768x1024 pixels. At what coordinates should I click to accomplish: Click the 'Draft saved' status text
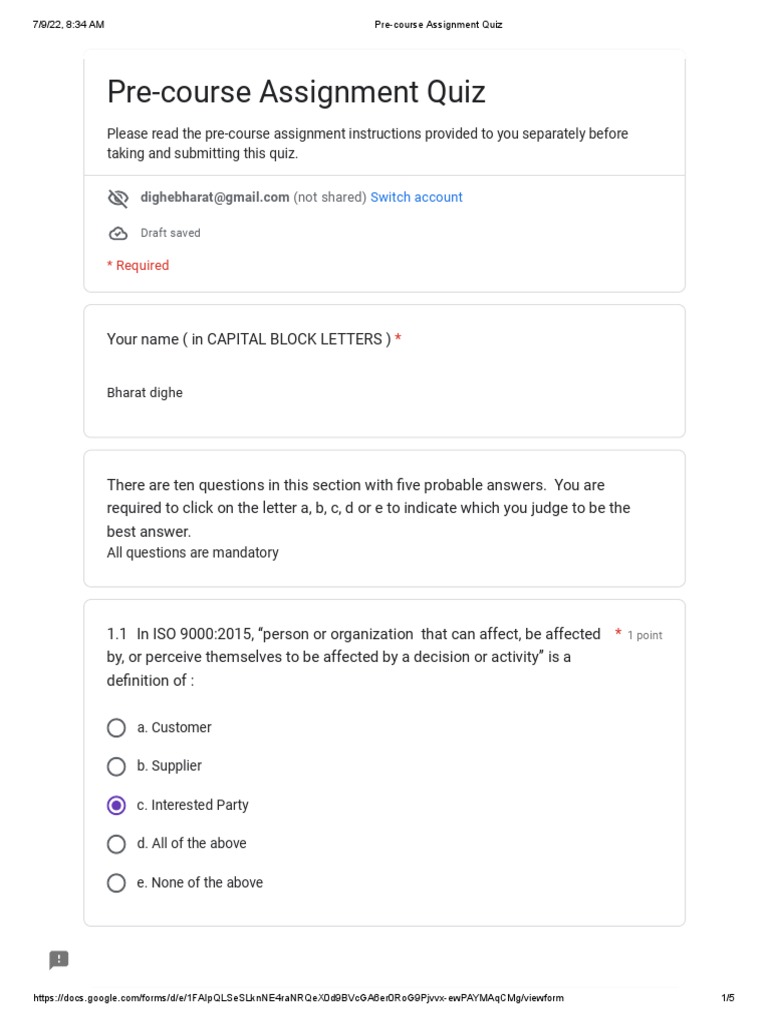[x=170, y=233]
